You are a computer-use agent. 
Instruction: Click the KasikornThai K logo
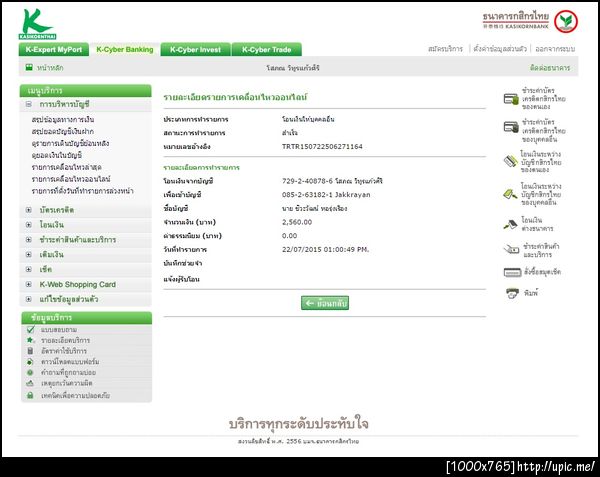point(38,24)
